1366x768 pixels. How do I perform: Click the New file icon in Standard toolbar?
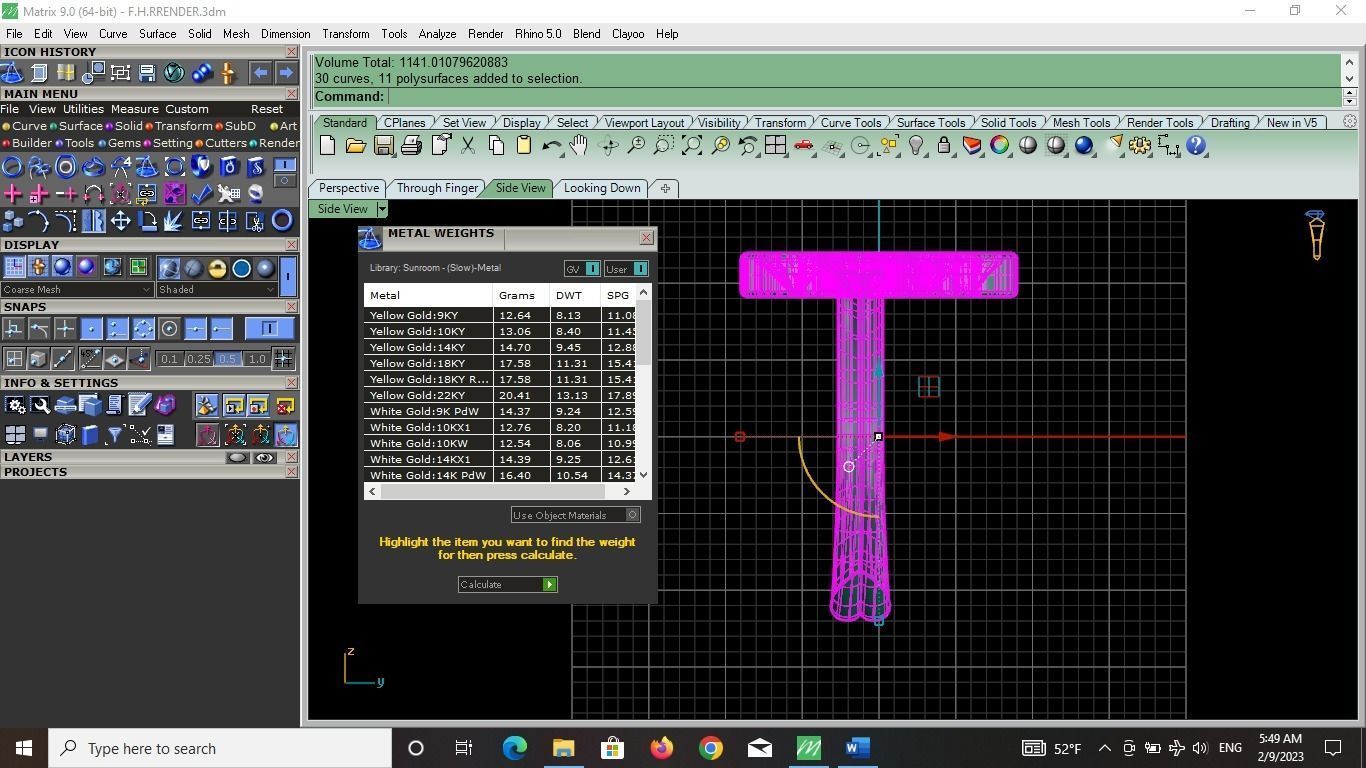[x=327, y=146]
